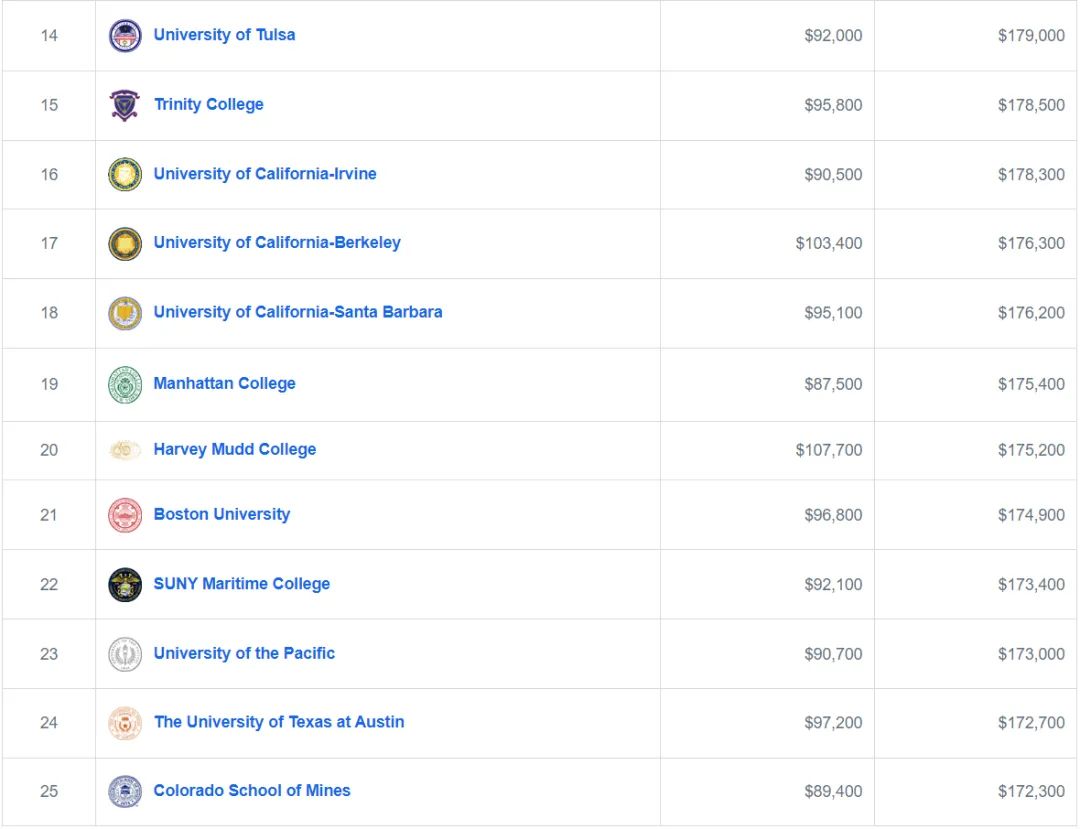
Task: Click the SUNY Maritime College emblem
Action: [125, 585]
